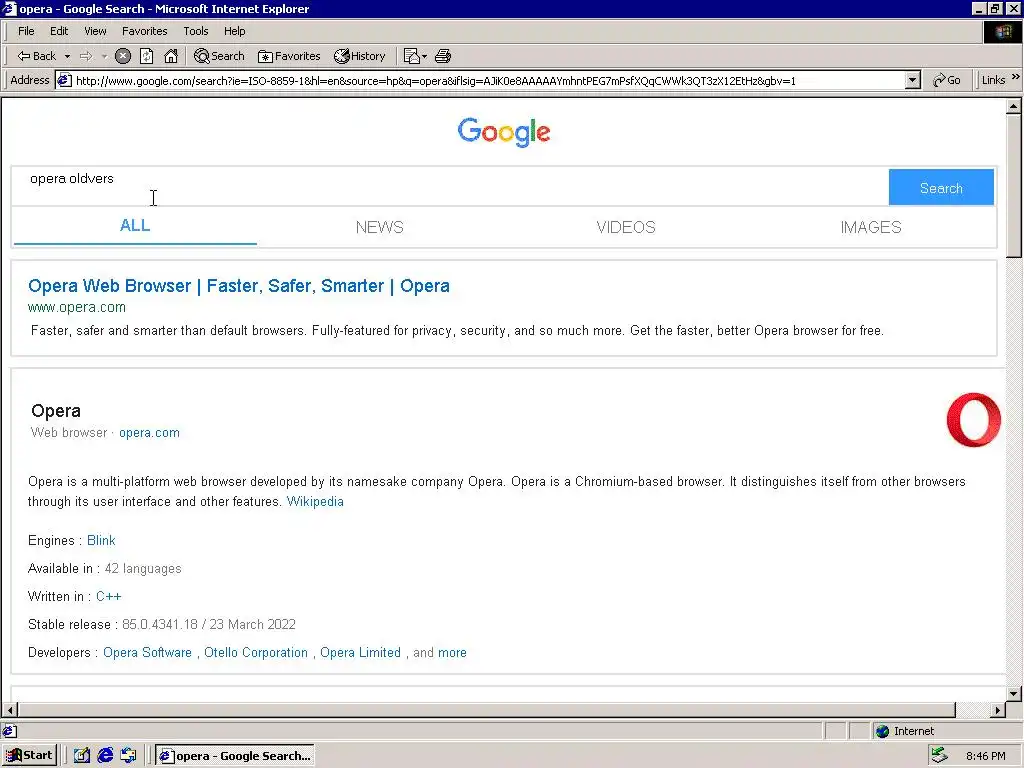The width and height of the screenshot is (1024, 768).
Task: Open 'Opera Web Browser | Faster, Safer, Smarter' result
Action: [x=238, y=286]
